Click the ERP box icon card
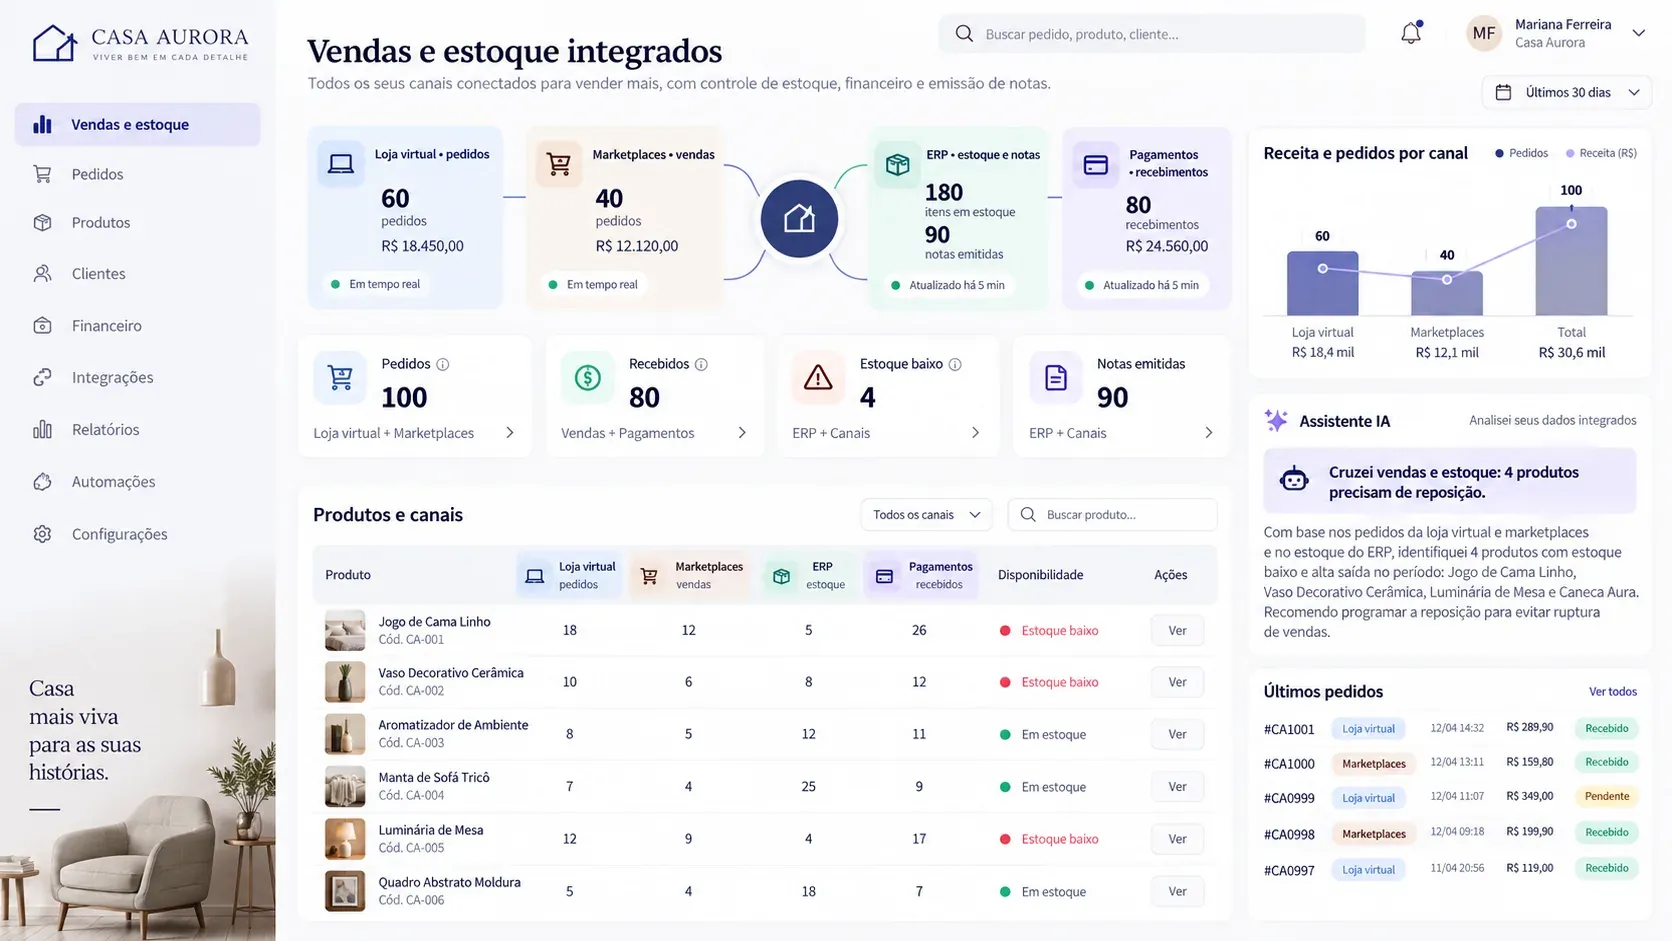This screenshot has height=941, width=1672. (x=897, y=164)
